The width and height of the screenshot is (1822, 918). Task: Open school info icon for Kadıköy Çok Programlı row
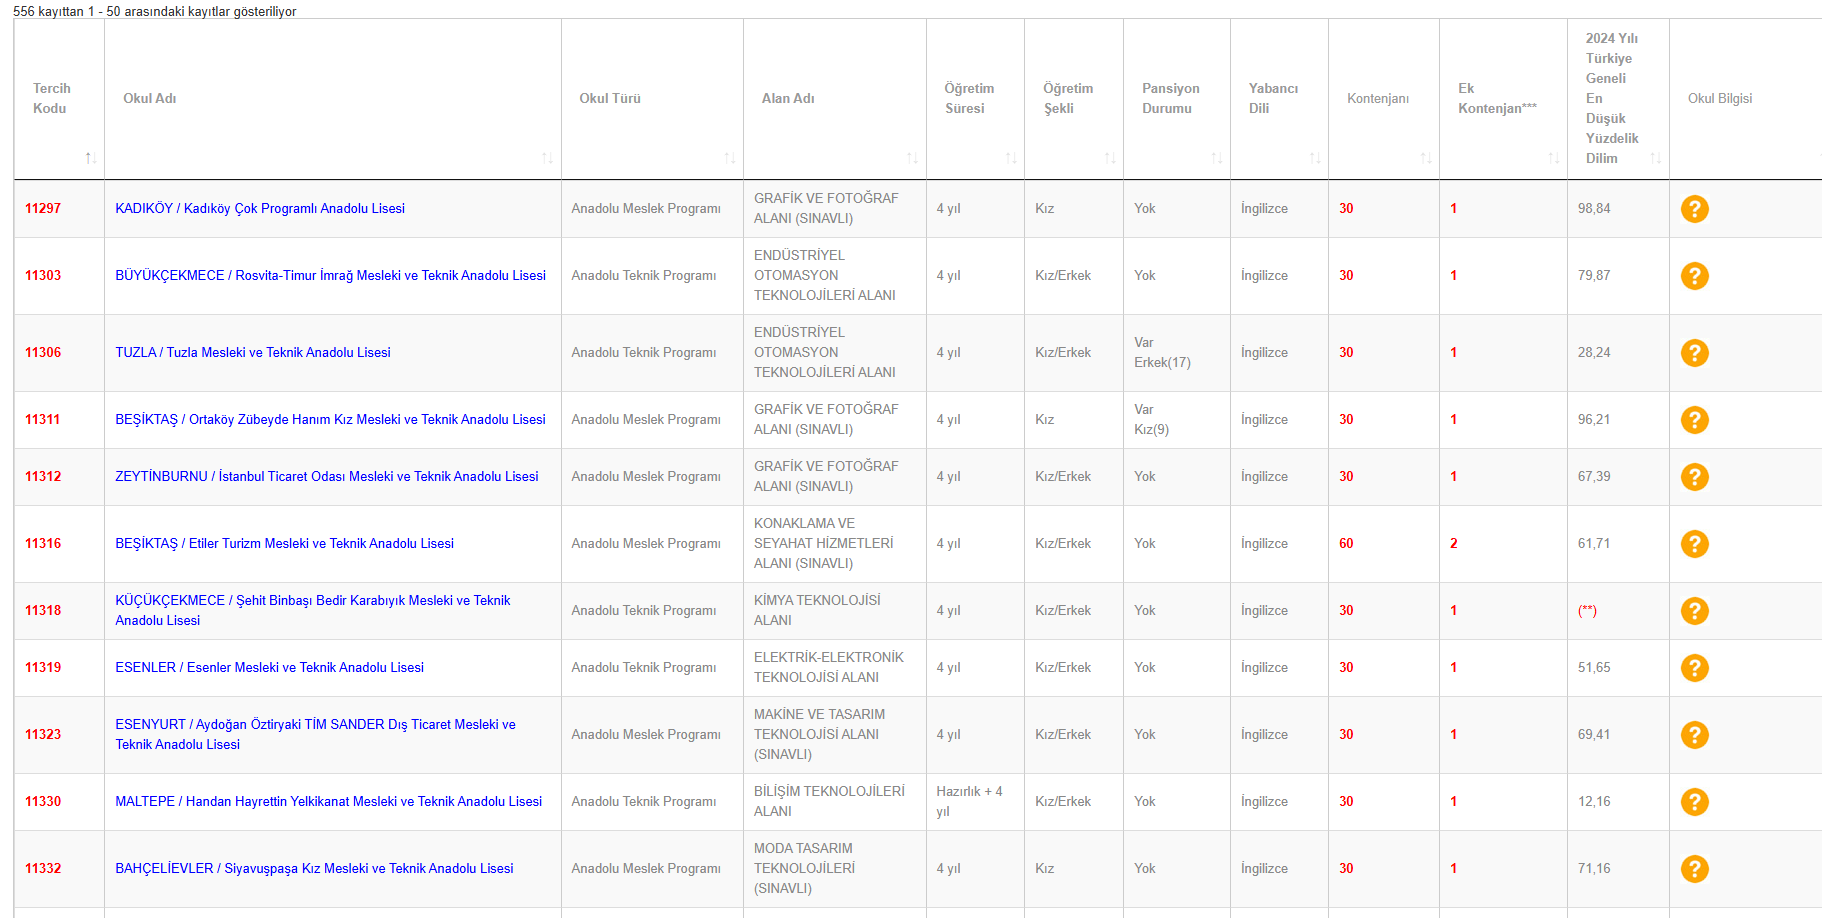click(x=1694, y=209)
